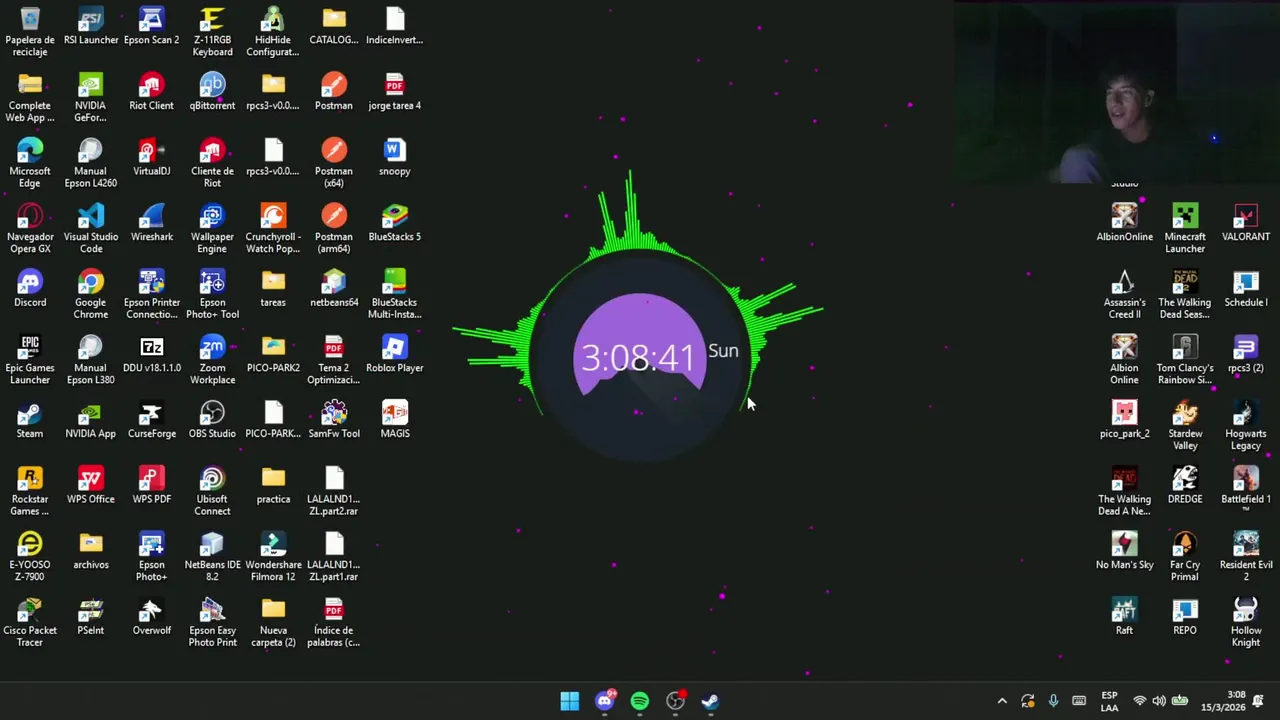The height and width of the screenshot is (720, 1280).
Task: Select the Epson Scan 2 desktop icon
Action: coord(152,27)
